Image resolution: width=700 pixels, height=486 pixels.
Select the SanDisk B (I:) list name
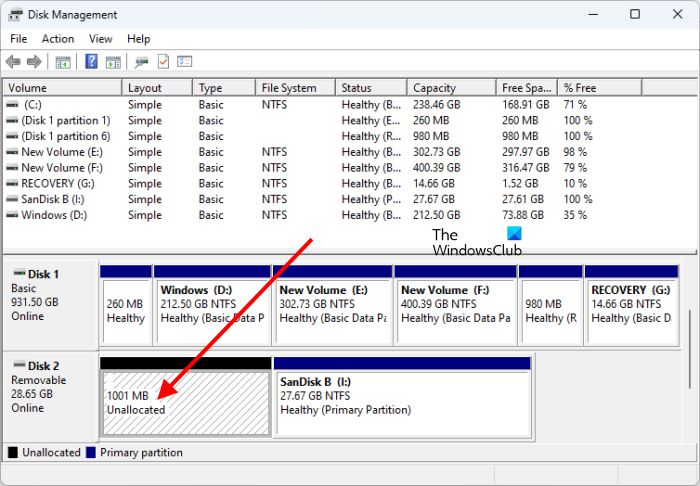click(53, 199)
